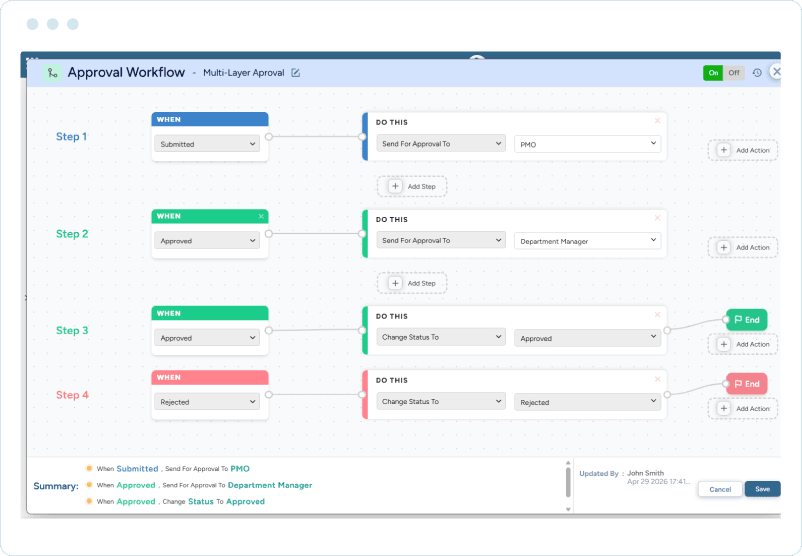Image resolution: width=802 pixels, height=556 pixels.
Task: Remove Step 2 DO THIS action
Action: coord(657,218)
